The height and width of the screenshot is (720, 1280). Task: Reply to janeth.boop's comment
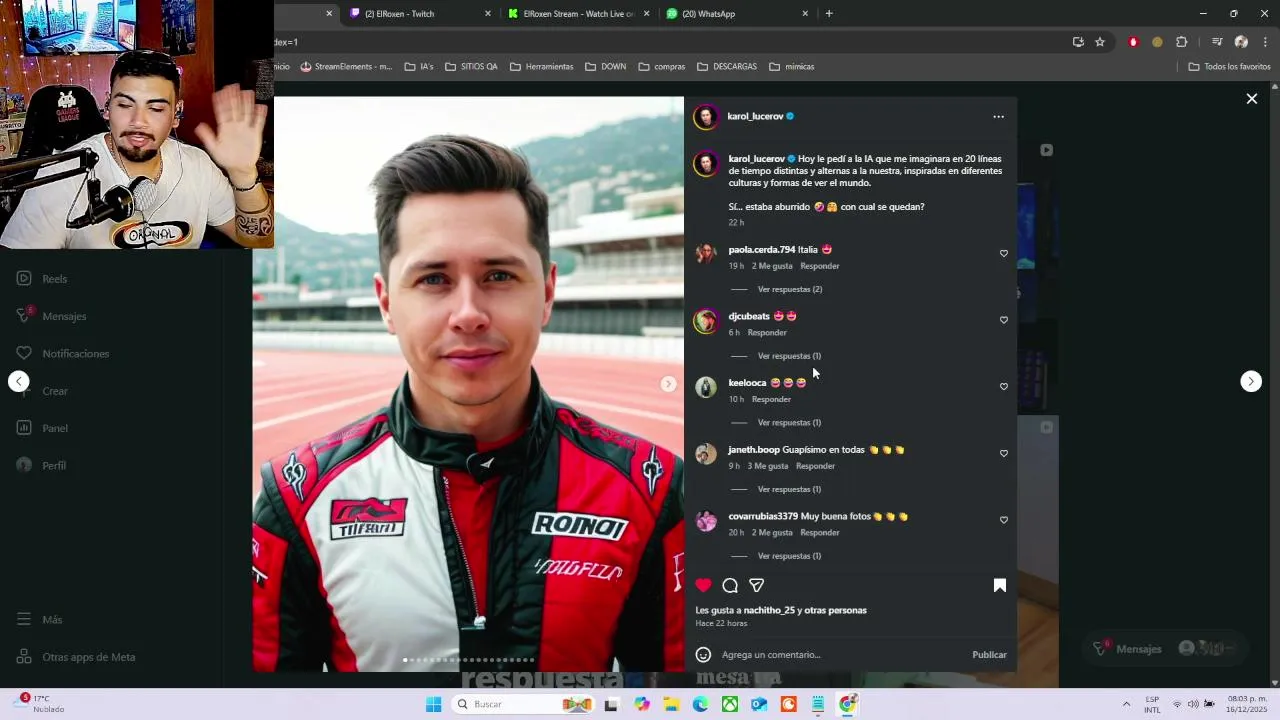pyautogui.click(x=815, y=466)
